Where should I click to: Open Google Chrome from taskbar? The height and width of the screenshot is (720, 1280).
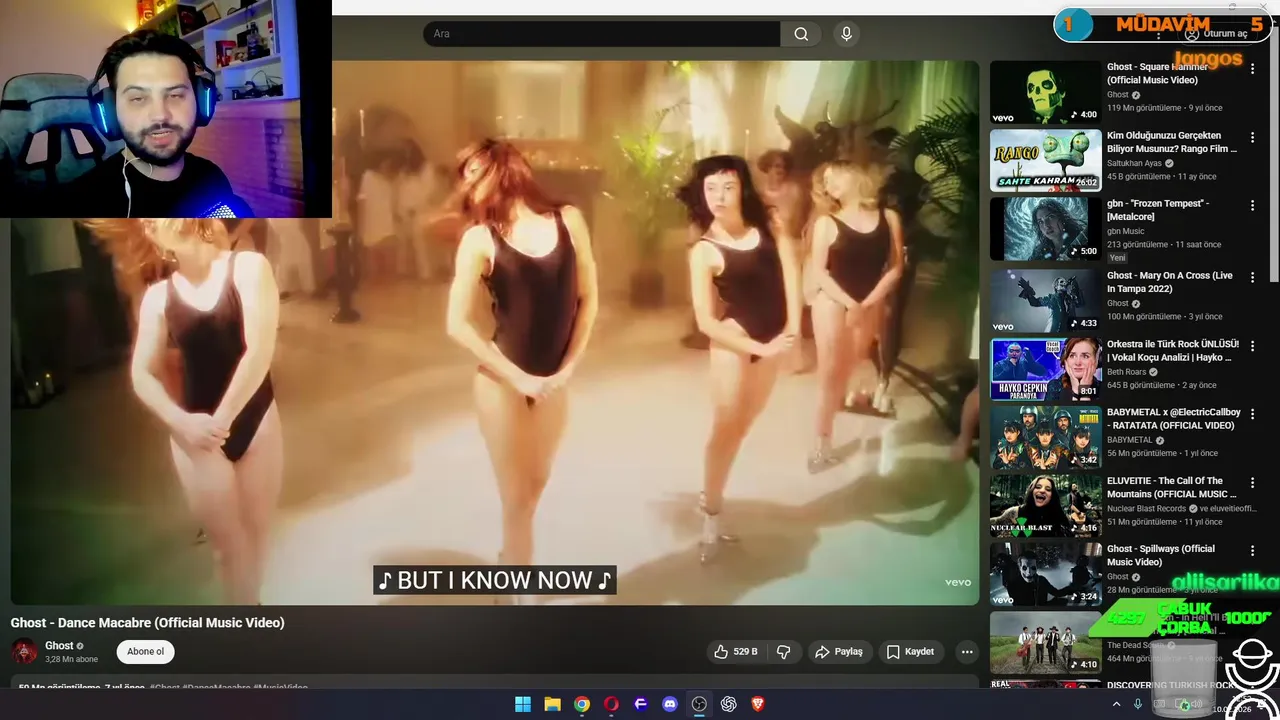582,704
